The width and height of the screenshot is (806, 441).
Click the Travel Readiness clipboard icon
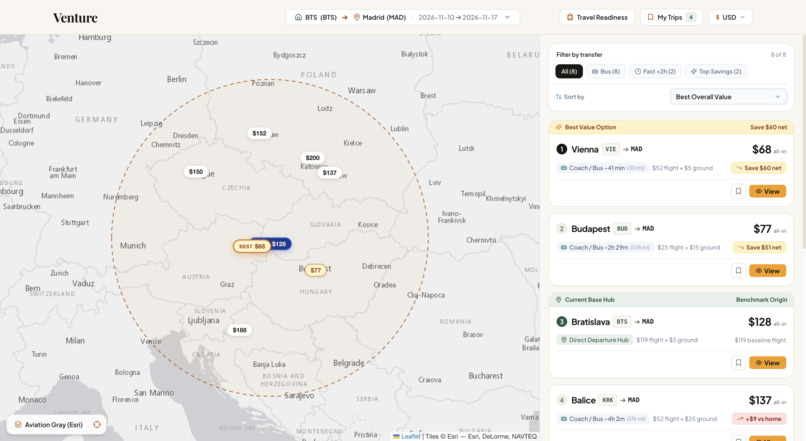point(570,17)
